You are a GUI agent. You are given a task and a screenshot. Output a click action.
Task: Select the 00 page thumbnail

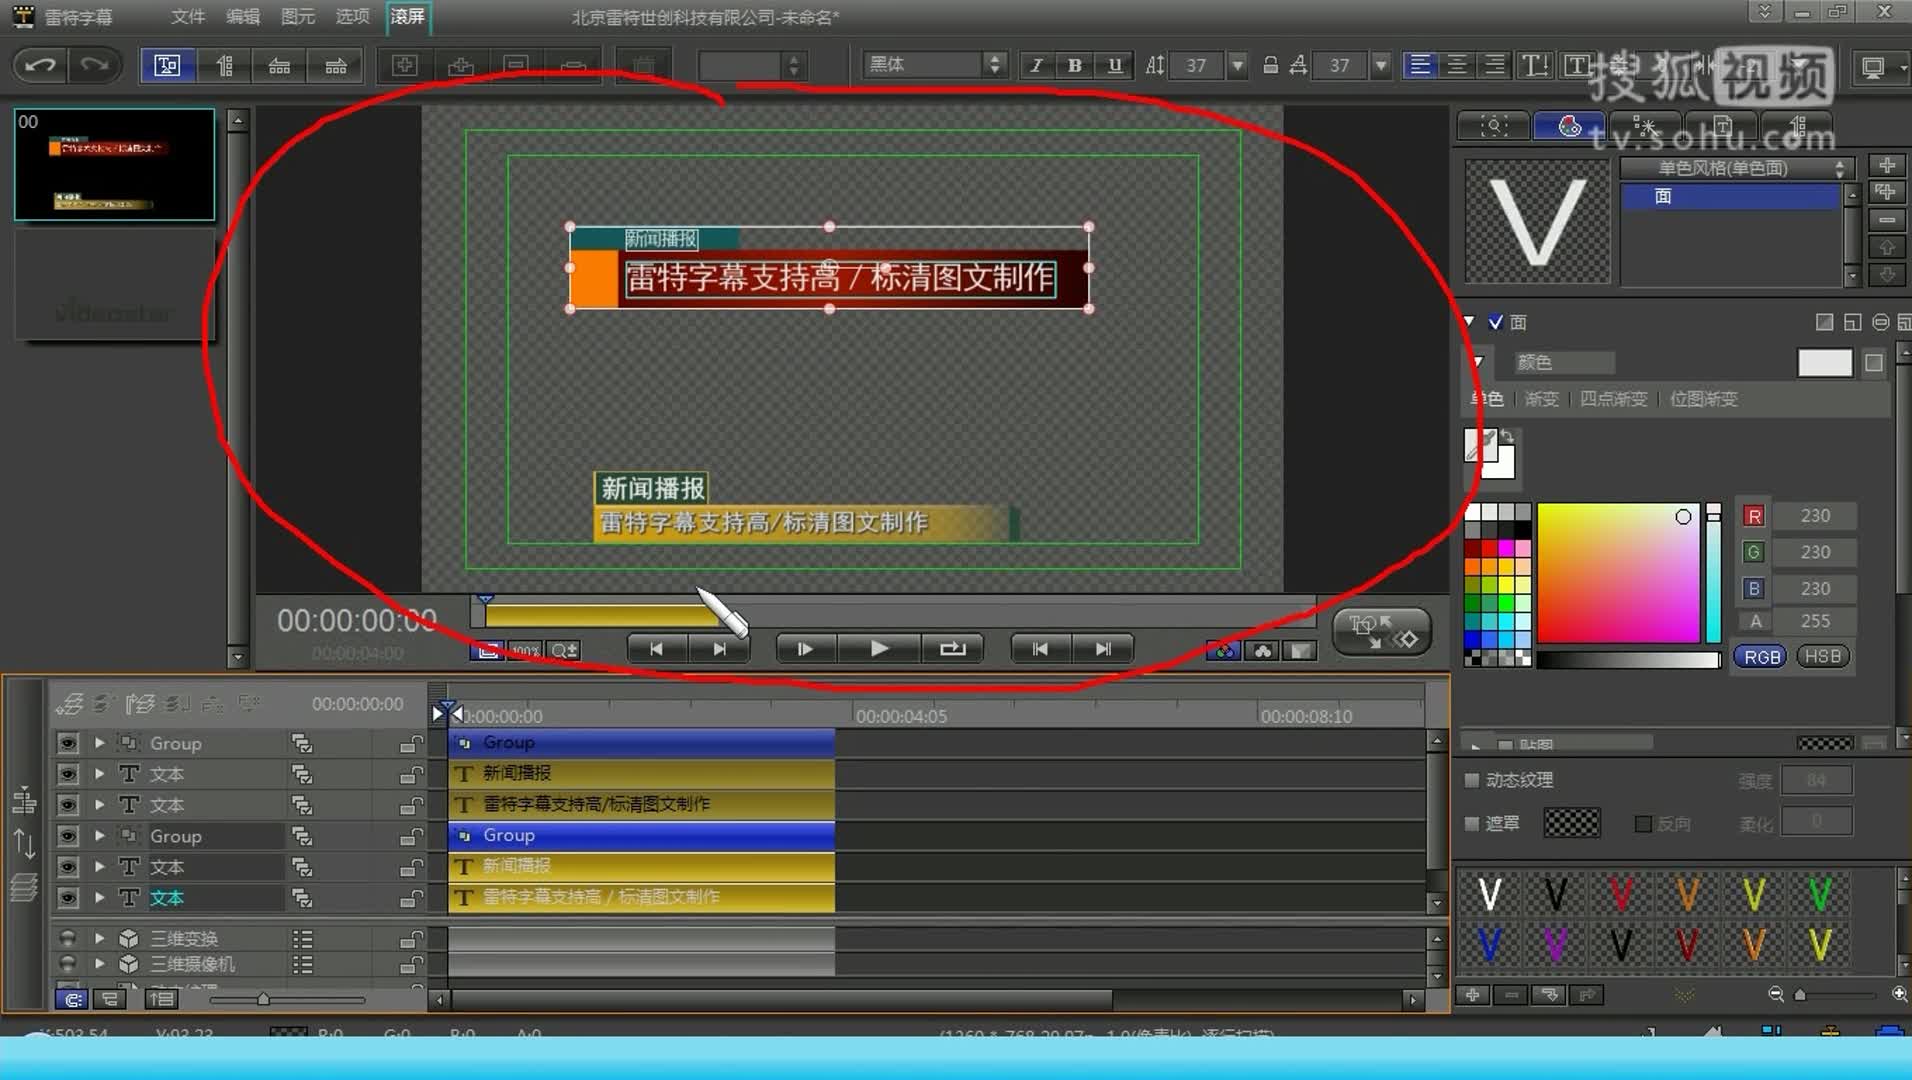[x=114, y=165]
